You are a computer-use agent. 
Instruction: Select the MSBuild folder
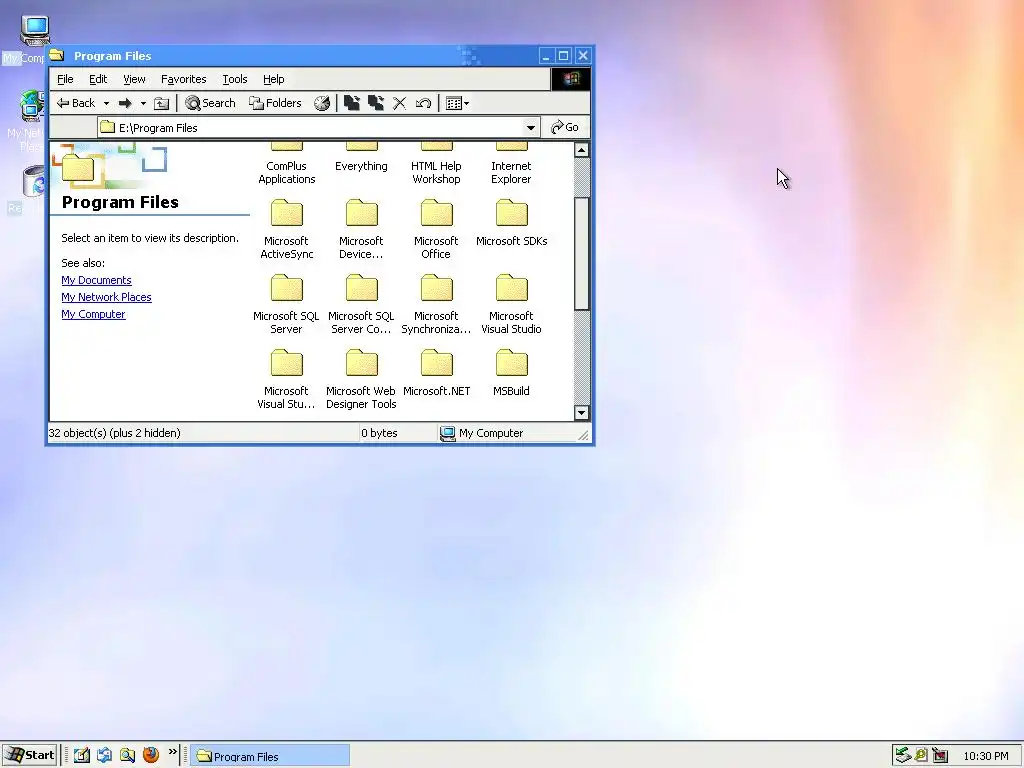[511, 373]
